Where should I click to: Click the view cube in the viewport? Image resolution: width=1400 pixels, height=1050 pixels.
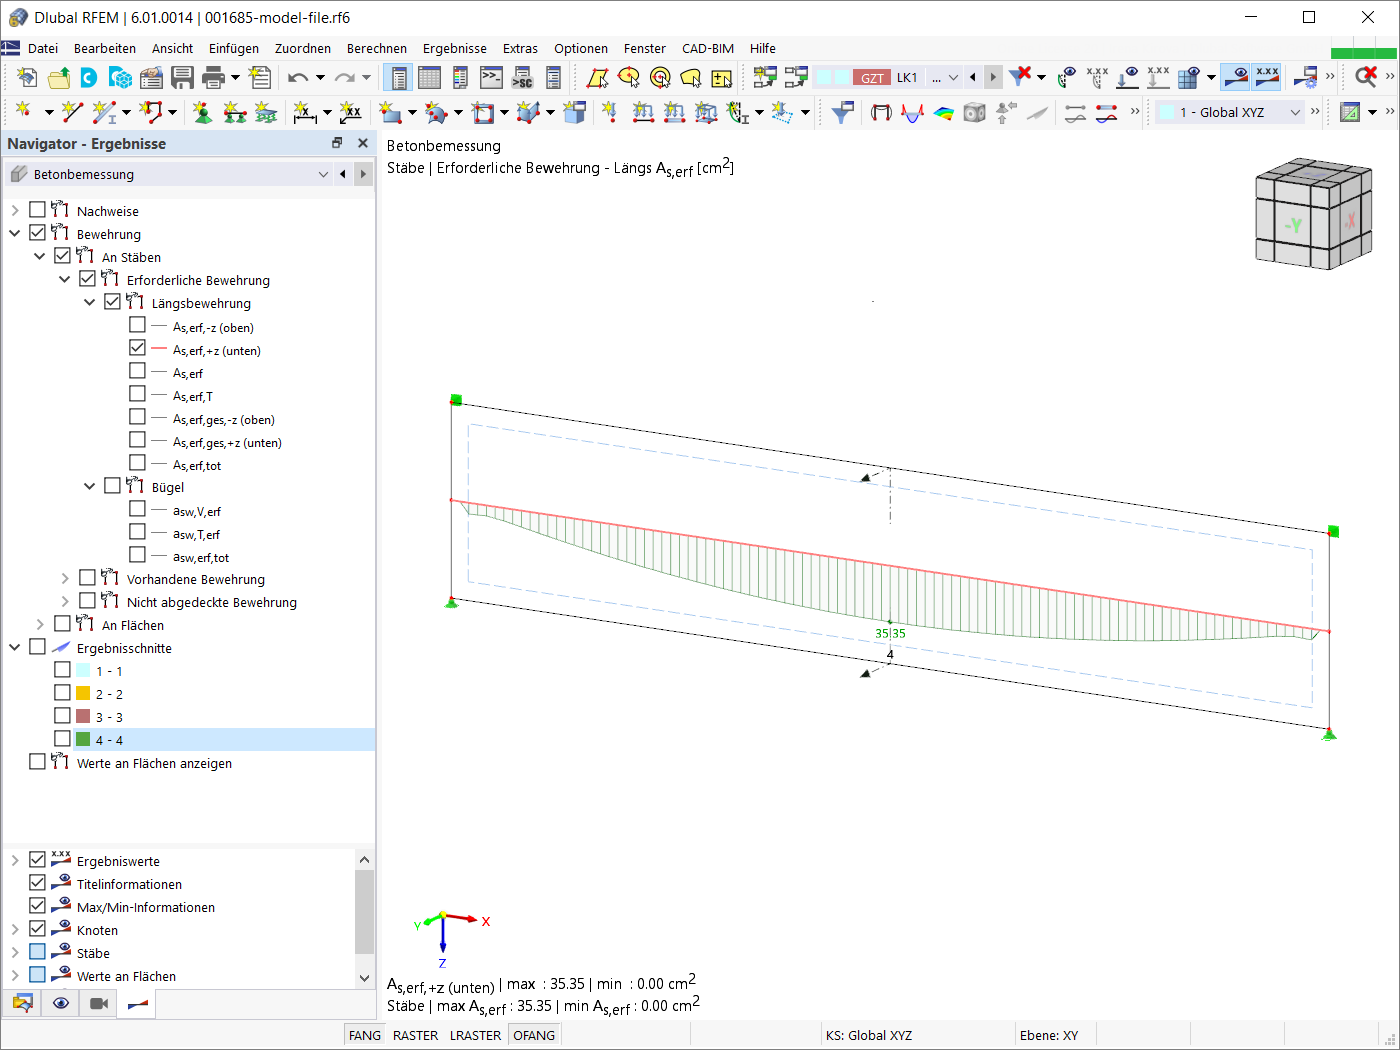(x=1313, y=213)
